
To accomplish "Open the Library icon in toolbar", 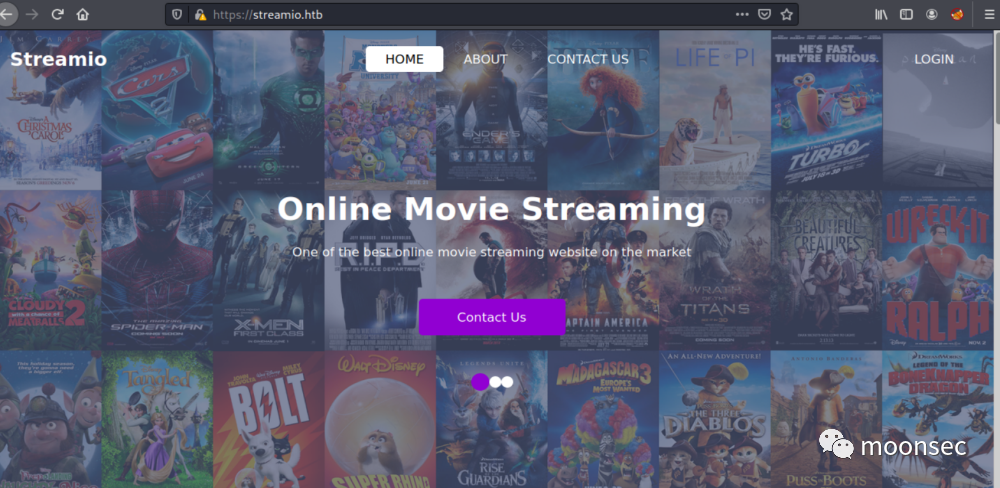I will coord(881,14).
